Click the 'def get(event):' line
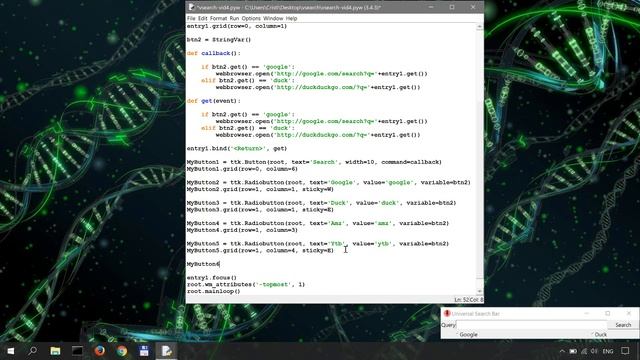 point(213,101)
